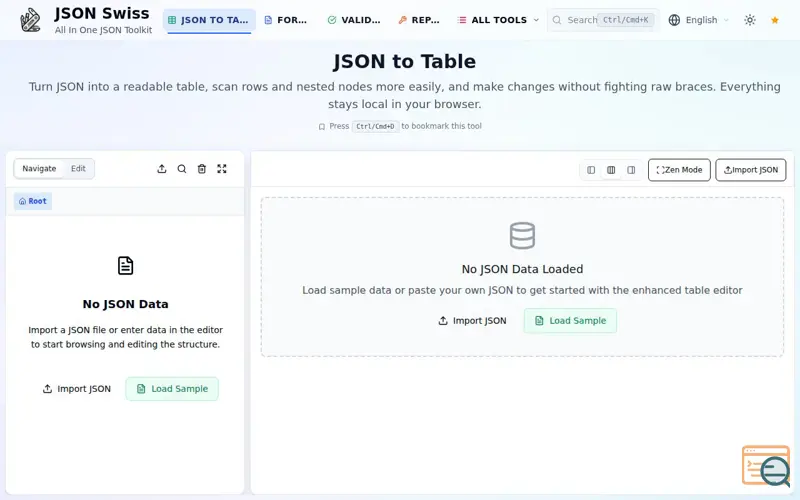
Task: Switch to Navigate mode
Action: click(39, 169)
